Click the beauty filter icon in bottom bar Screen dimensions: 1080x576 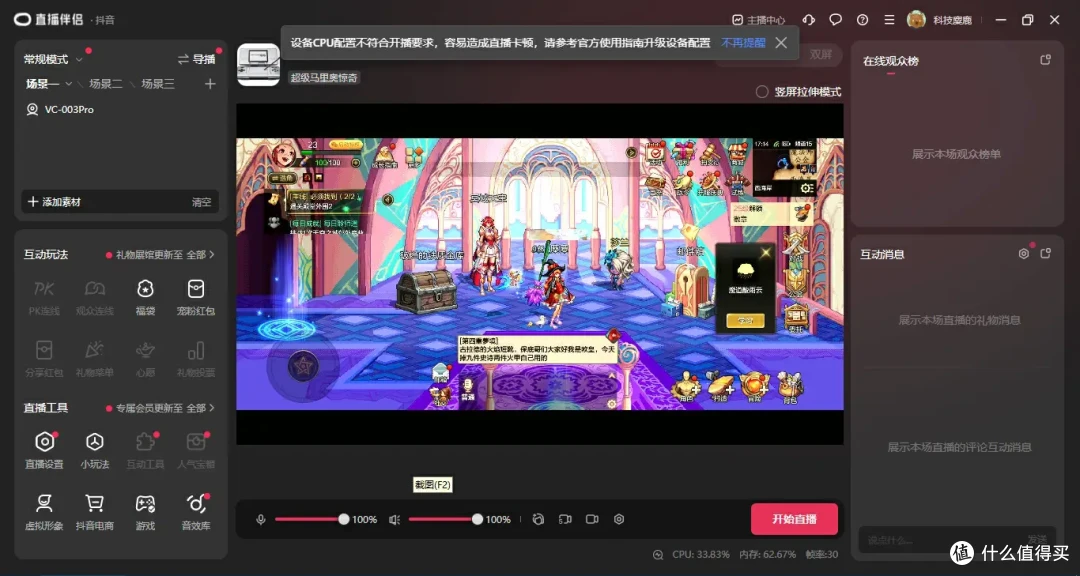tap(539, 520)
